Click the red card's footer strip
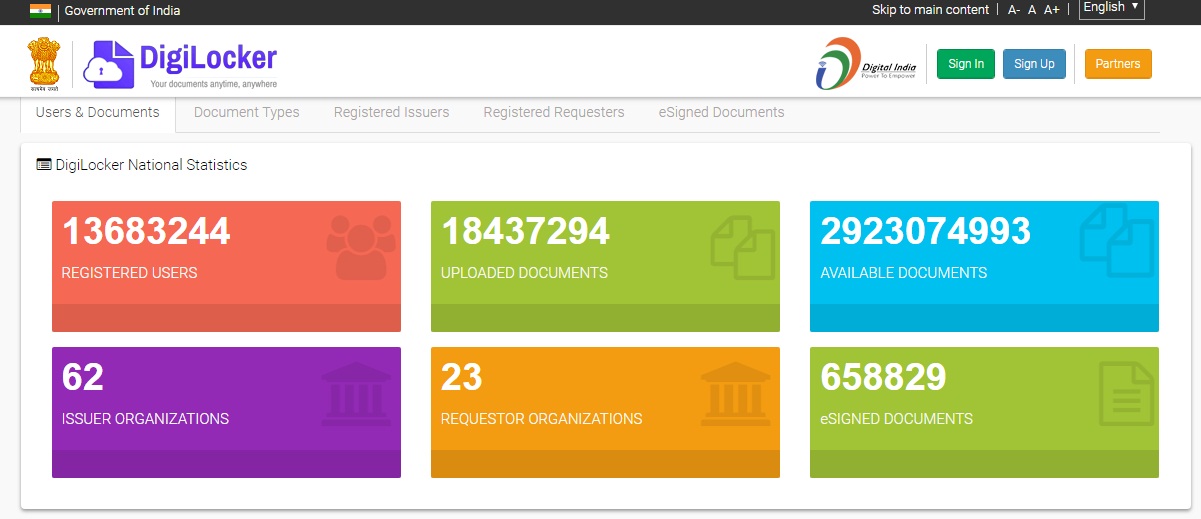The width and height of the screenshot is (1201, 519). click(226, 318)
